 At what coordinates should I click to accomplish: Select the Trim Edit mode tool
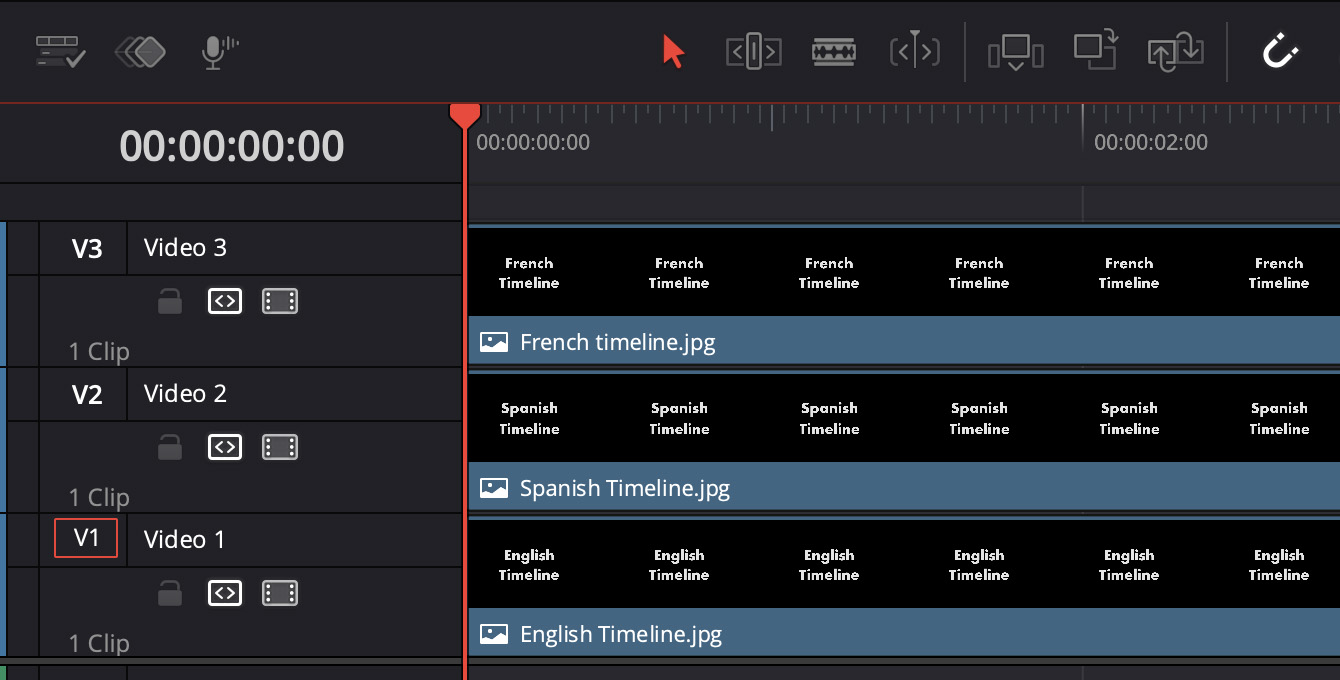click(753, 52)
